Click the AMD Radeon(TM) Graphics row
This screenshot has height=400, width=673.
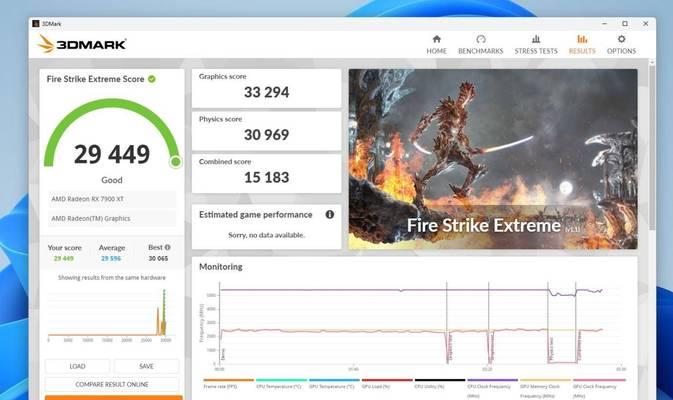[112, 218]
